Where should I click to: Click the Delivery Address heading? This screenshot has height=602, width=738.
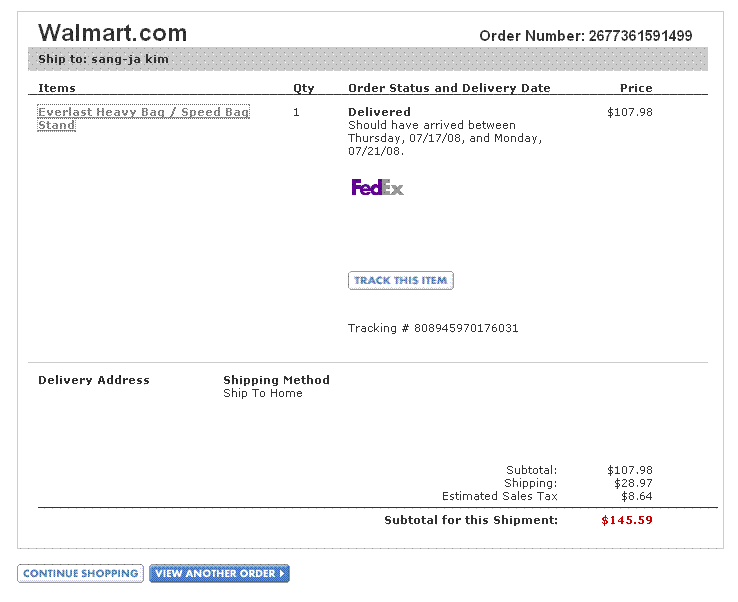pyautogui.click(x=94, y=380)
